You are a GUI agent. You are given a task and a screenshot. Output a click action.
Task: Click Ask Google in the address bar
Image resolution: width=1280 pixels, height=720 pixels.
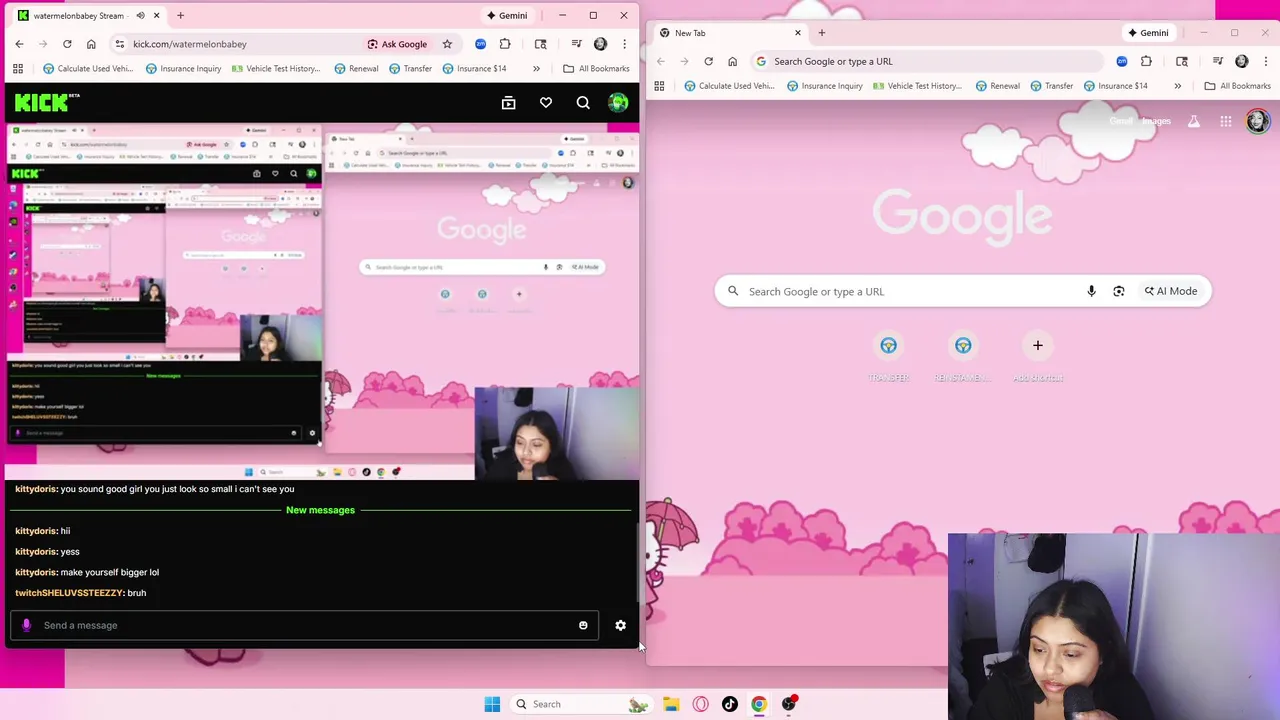pyautogui.click(x=397, y=44)
